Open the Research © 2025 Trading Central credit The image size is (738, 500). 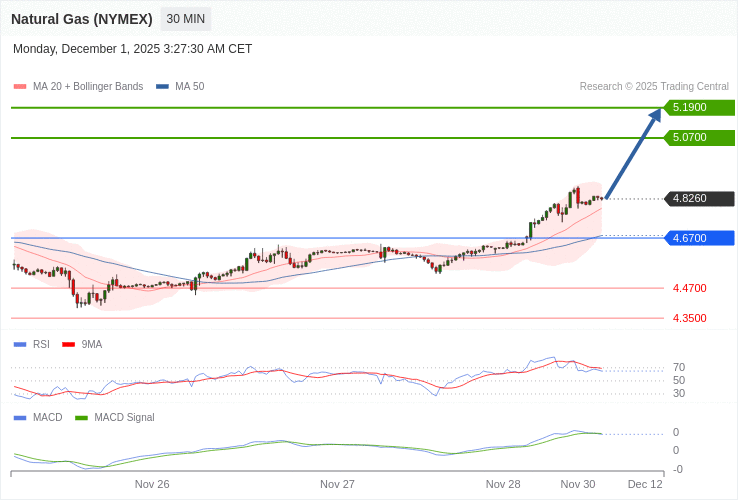654,87
